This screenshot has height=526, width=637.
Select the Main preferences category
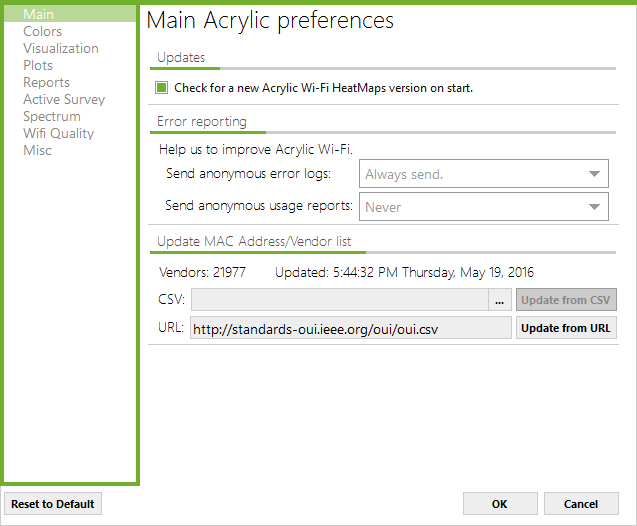(x=70, y=14)
